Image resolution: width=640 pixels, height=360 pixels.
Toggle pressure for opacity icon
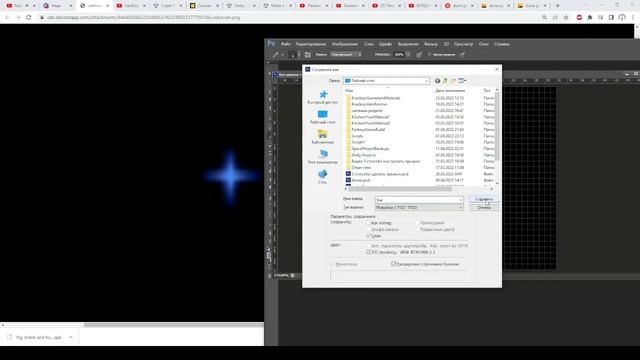(419, 55)
